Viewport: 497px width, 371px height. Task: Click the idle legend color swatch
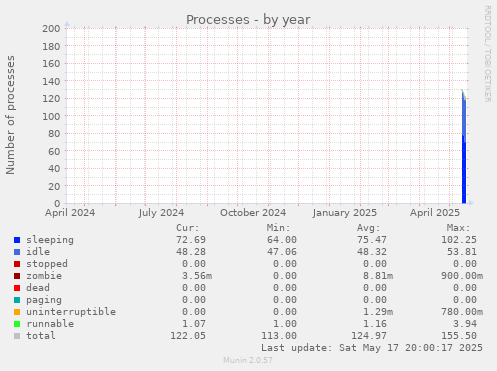click(x=17, y=252)
